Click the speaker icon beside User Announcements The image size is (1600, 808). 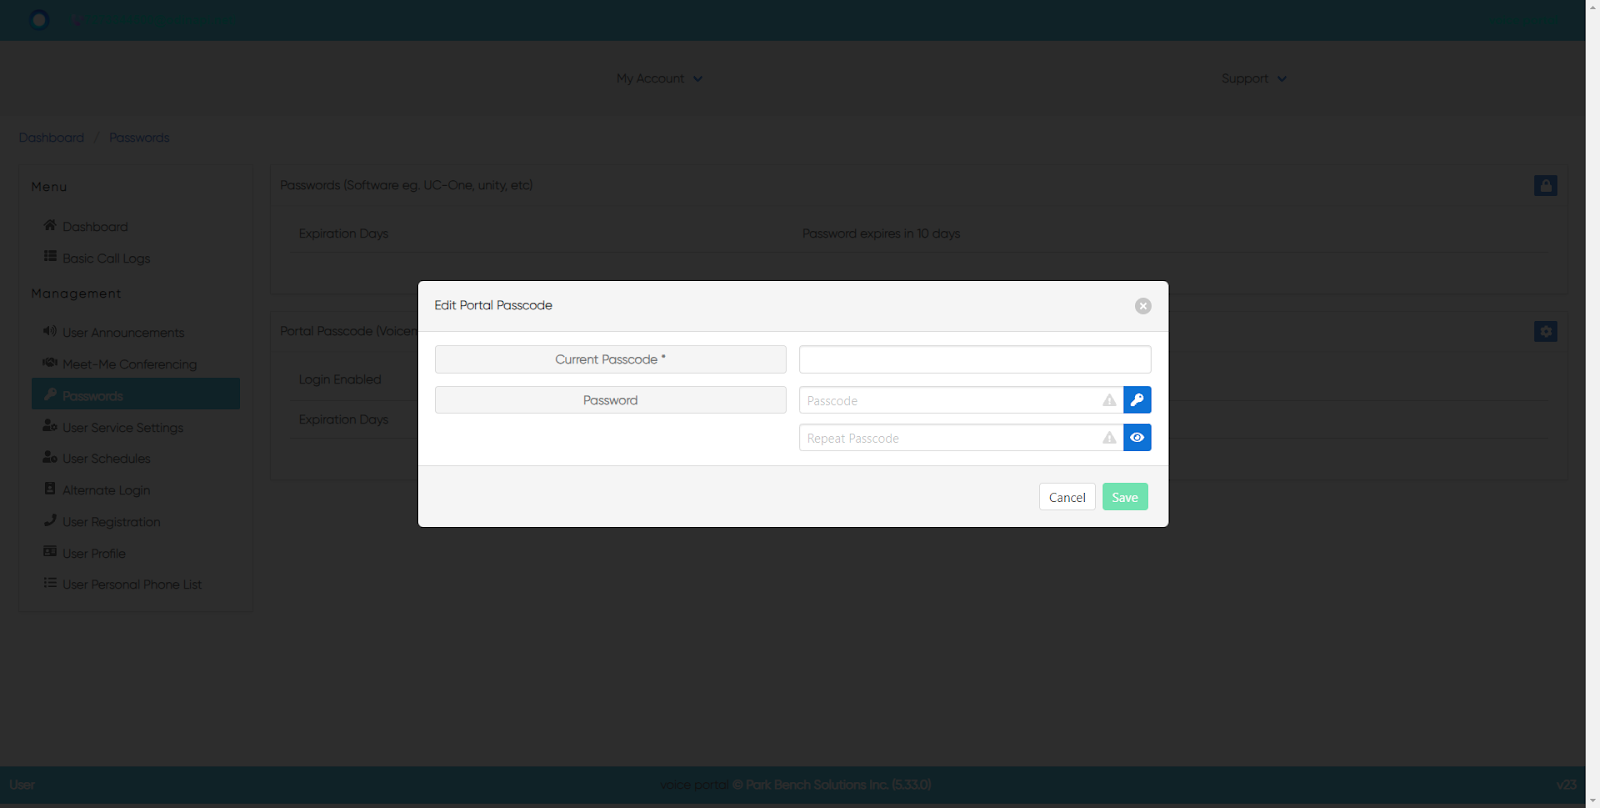pos(50,331)
